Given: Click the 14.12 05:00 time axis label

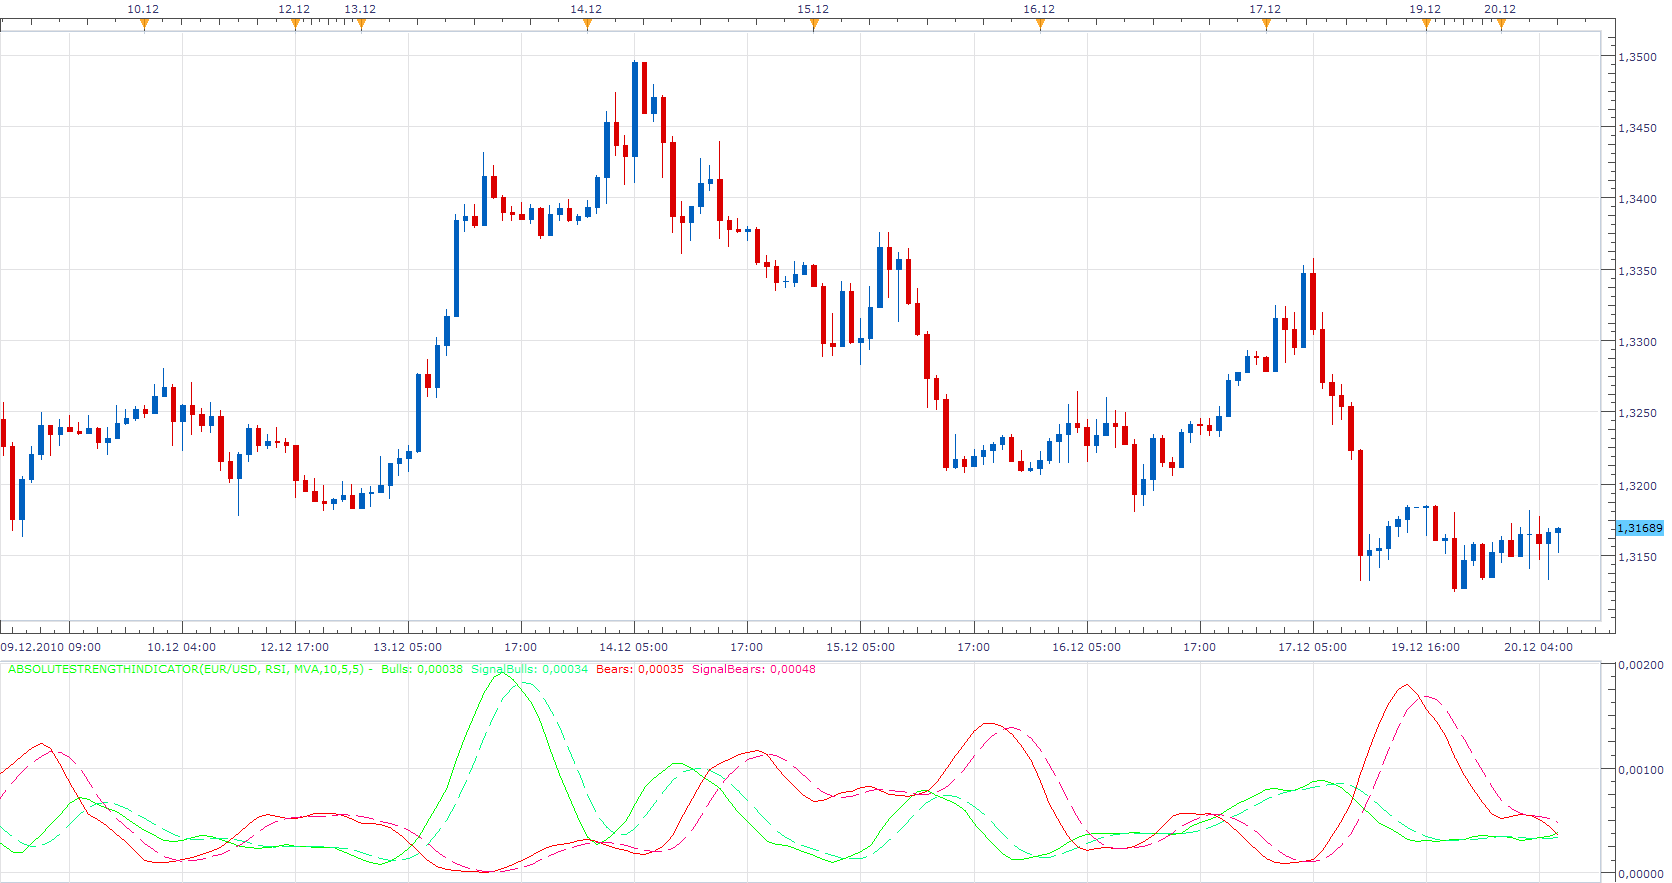Looking at the screenshot, I should [634, 647].
